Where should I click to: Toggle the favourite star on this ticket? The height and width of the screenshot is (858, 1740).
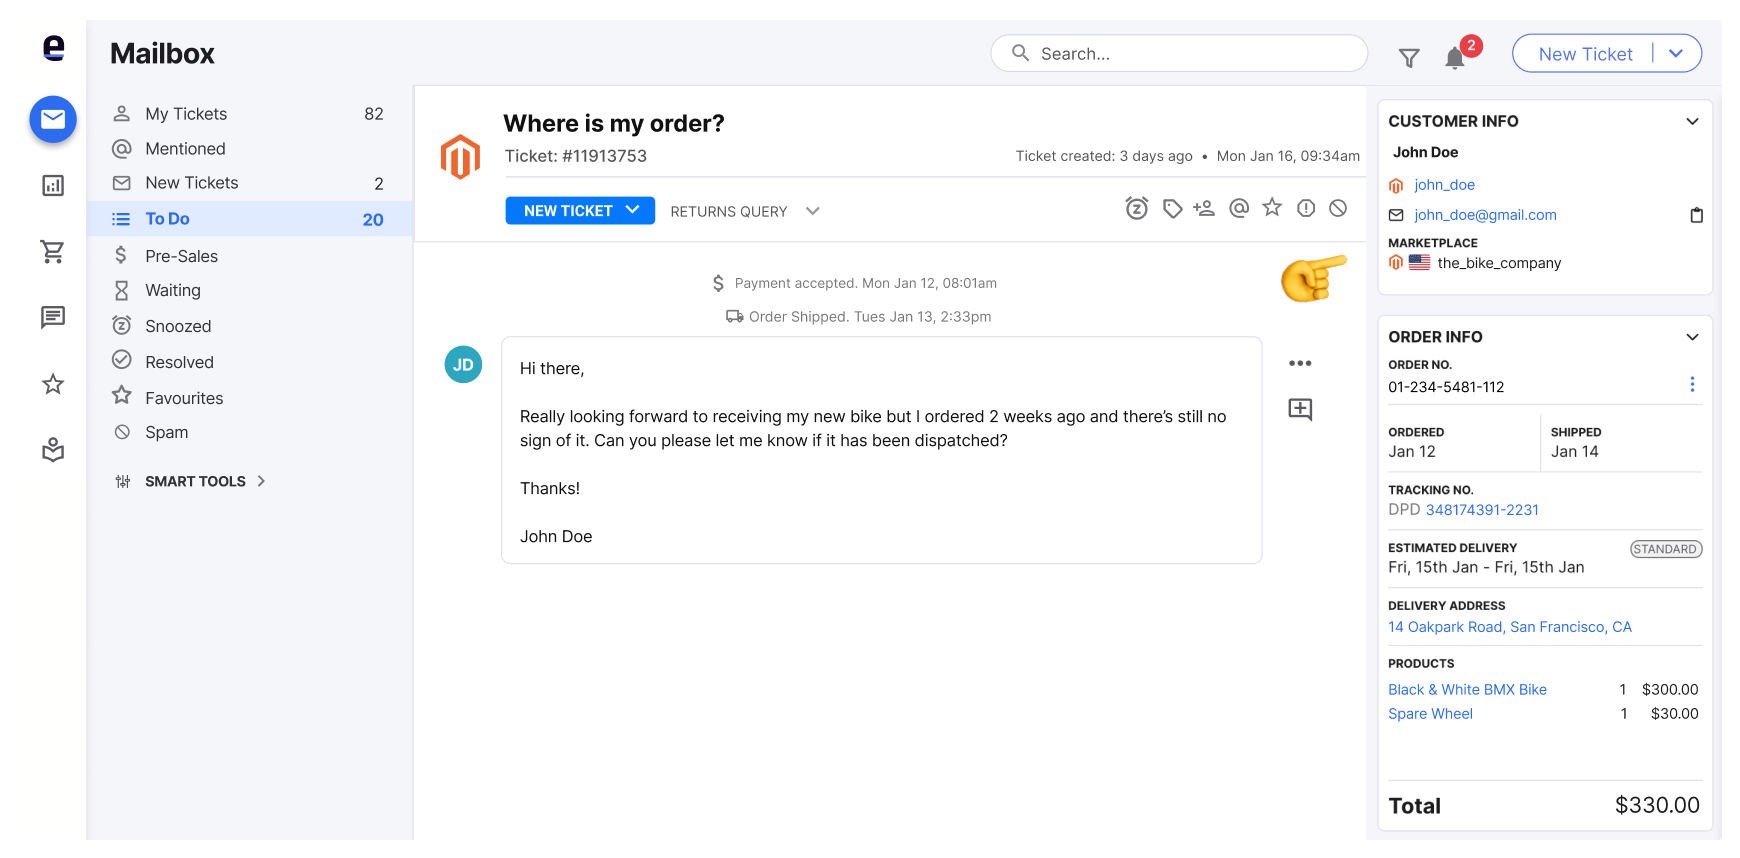coord(1272,207)
